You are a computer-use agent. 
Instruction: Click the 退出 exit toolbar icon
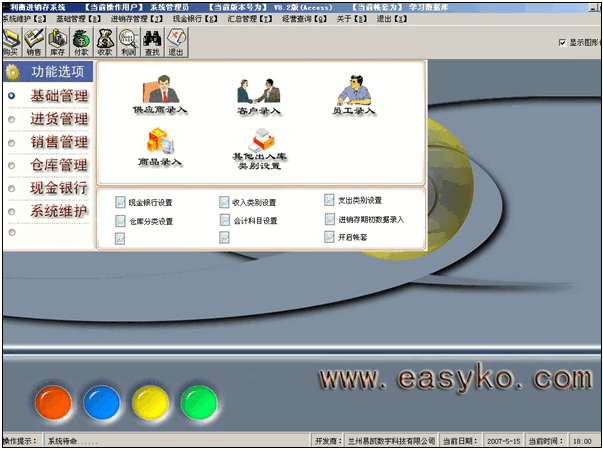click(x=176, y=43)
